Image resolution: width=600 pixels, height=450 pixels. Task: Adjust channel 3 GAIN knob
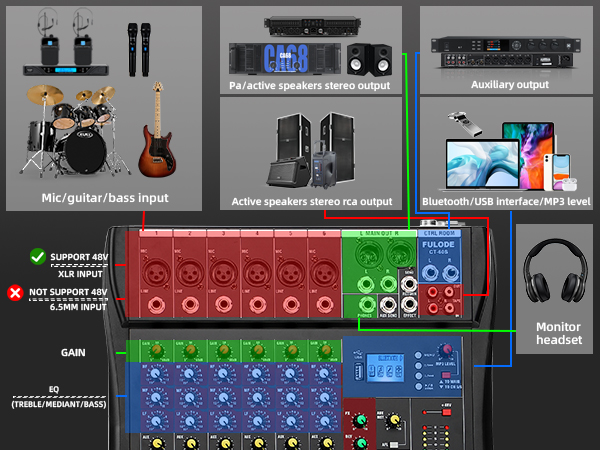click(224, 350)
